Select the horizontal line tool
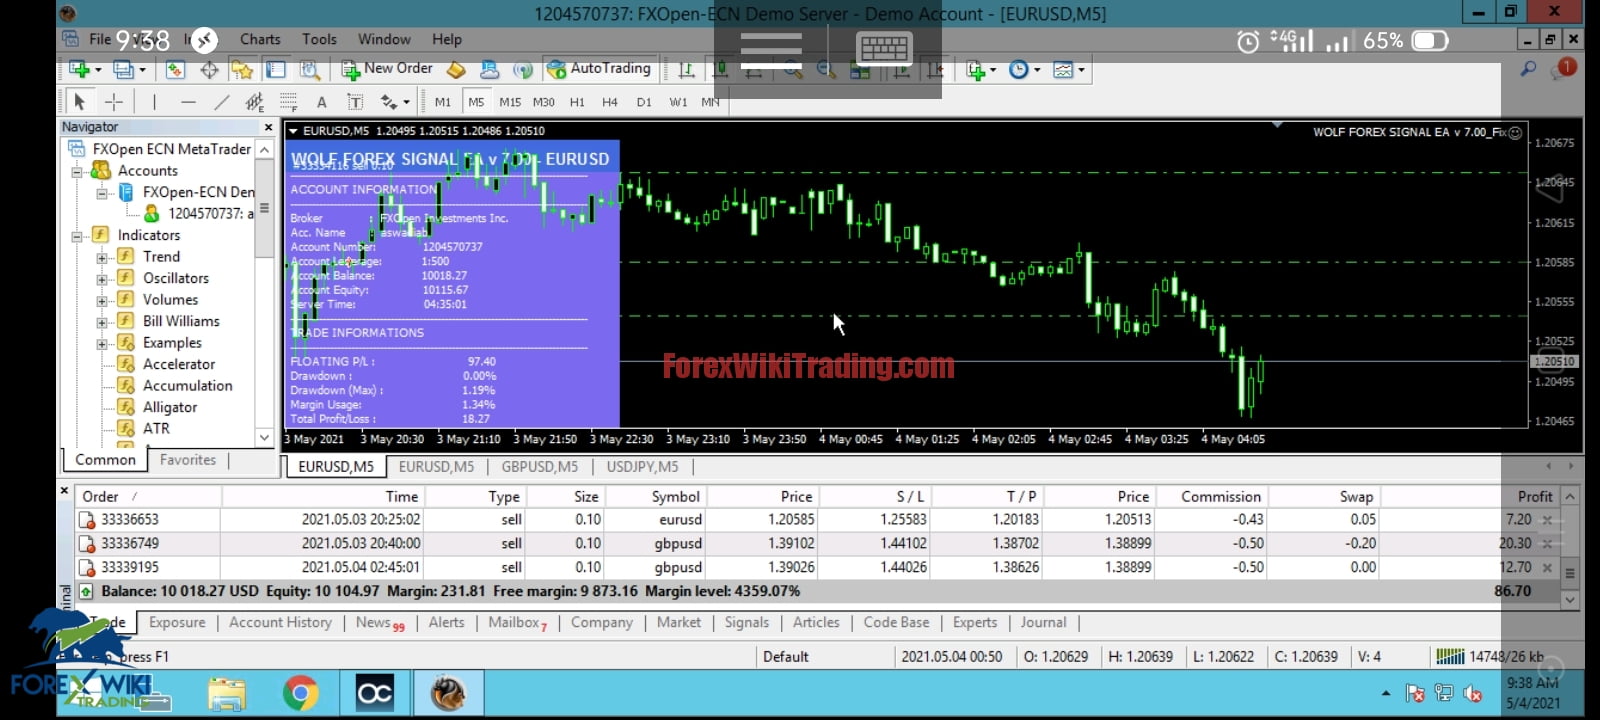The image size is (1600, 720). click(188, 102)
